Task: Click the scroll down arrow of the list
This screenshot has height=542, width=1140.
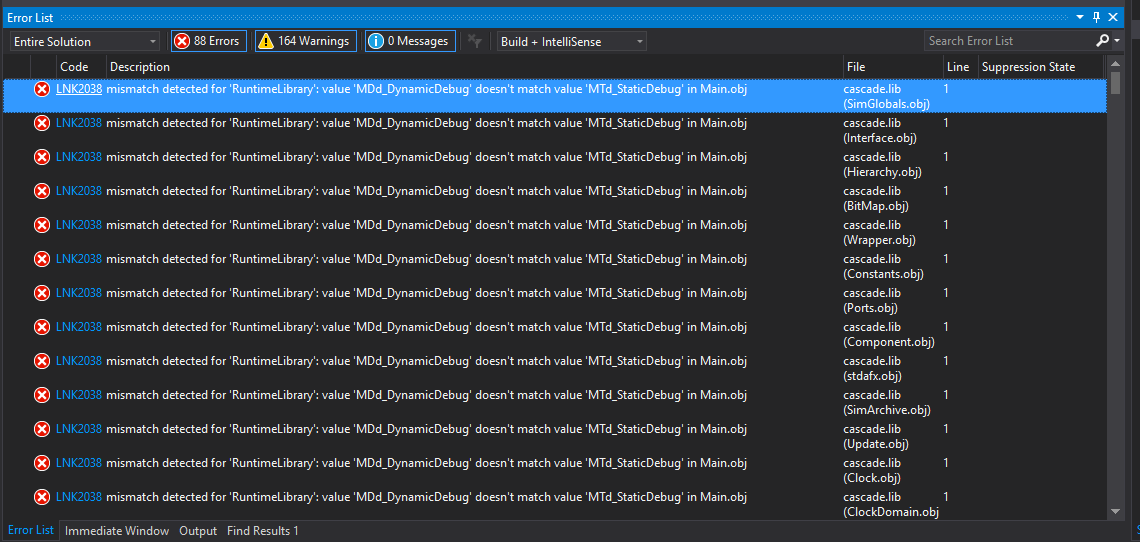Action: coord(1115,511)
